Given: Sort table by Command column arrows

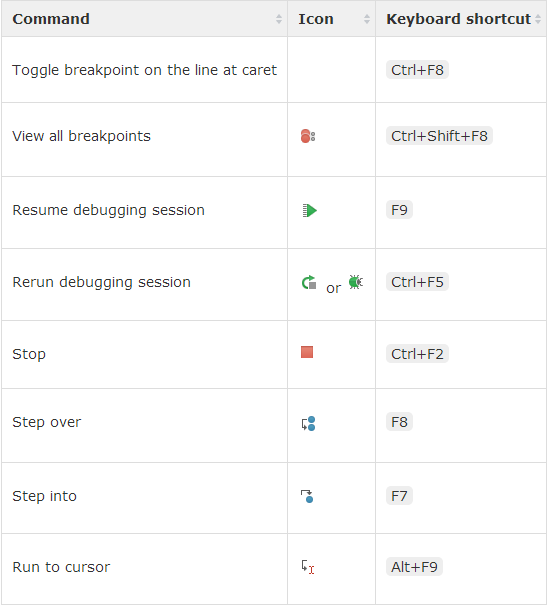Looking at the screenshot, I should pos(279,19).
